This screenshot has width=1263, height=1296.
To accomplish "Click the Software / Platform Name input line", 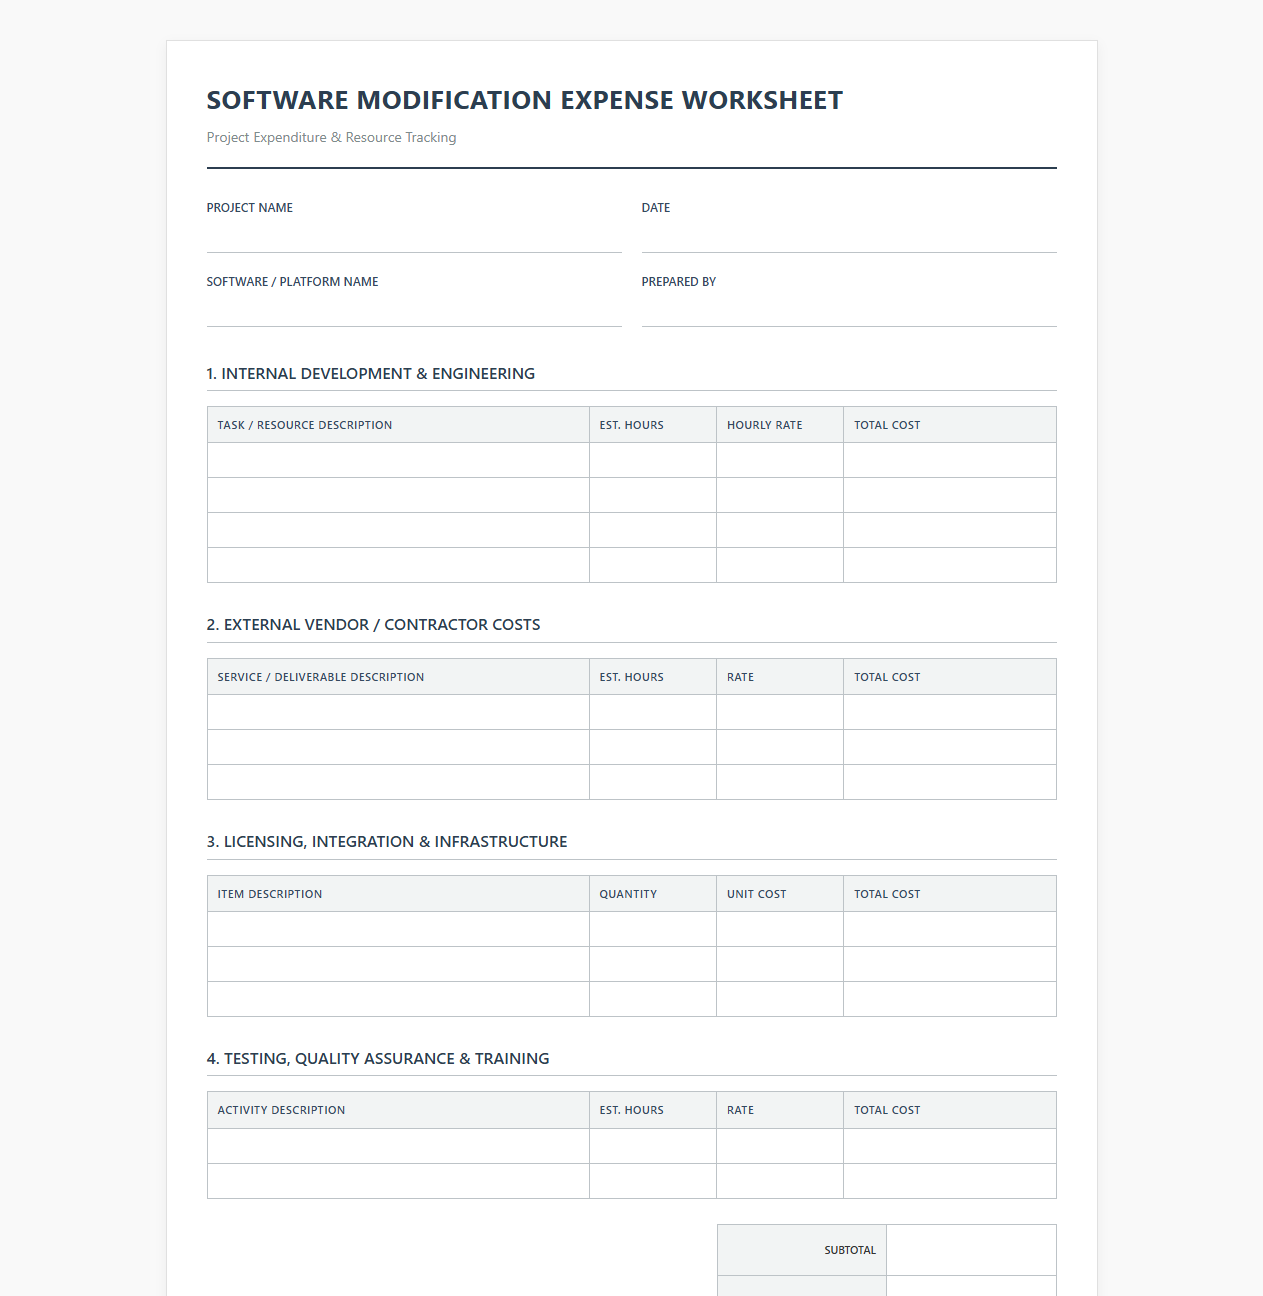I will pos(414,310).
